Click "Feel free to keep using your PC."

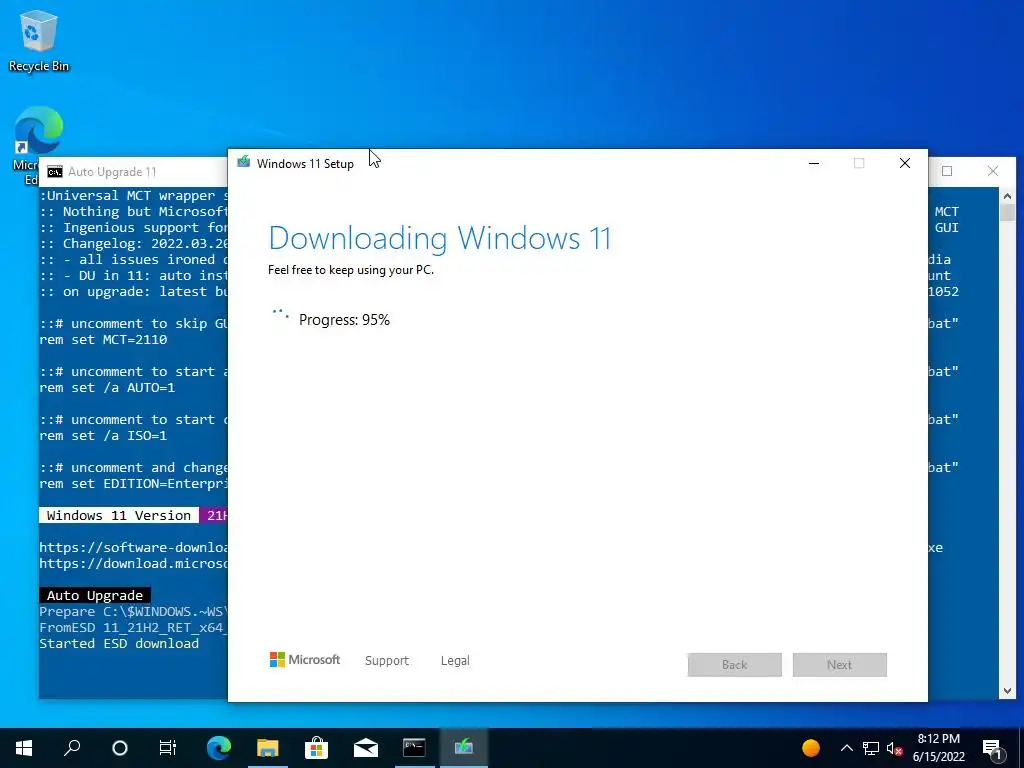pyautogui.click(x=351, y=270)
